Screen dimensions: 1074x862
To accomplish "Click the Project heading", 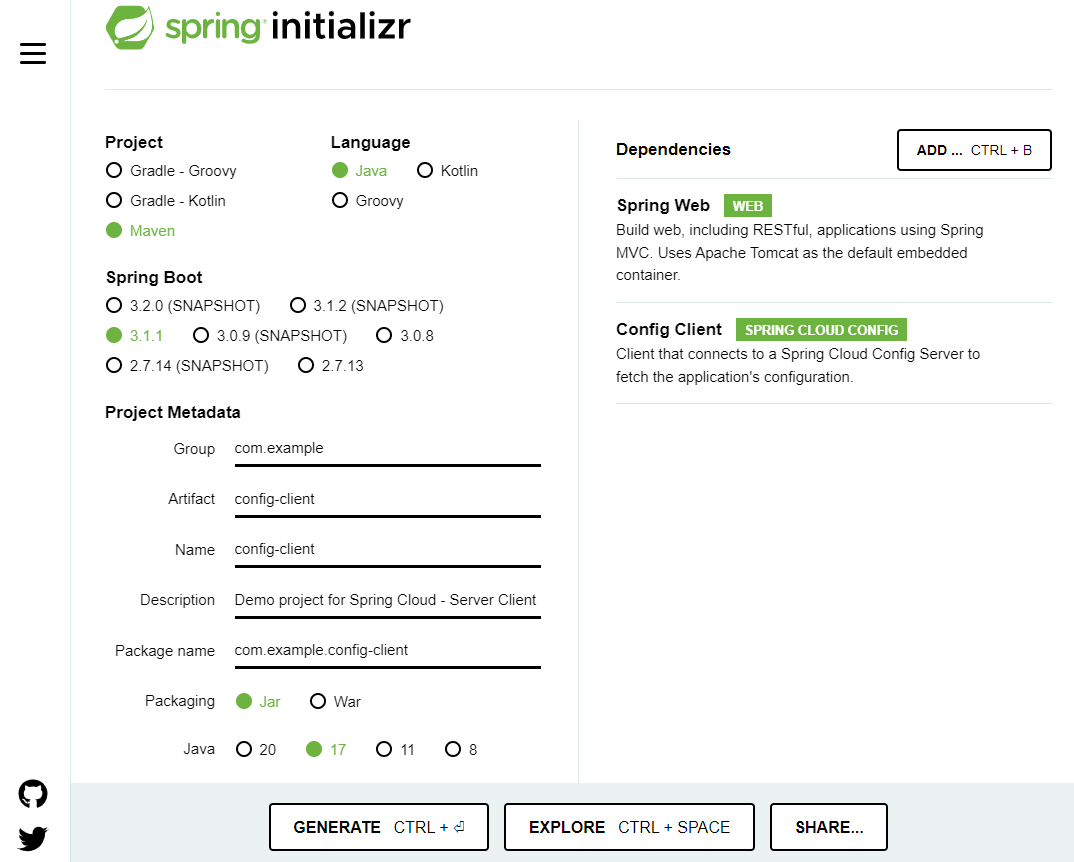I will tap(134, 143).
